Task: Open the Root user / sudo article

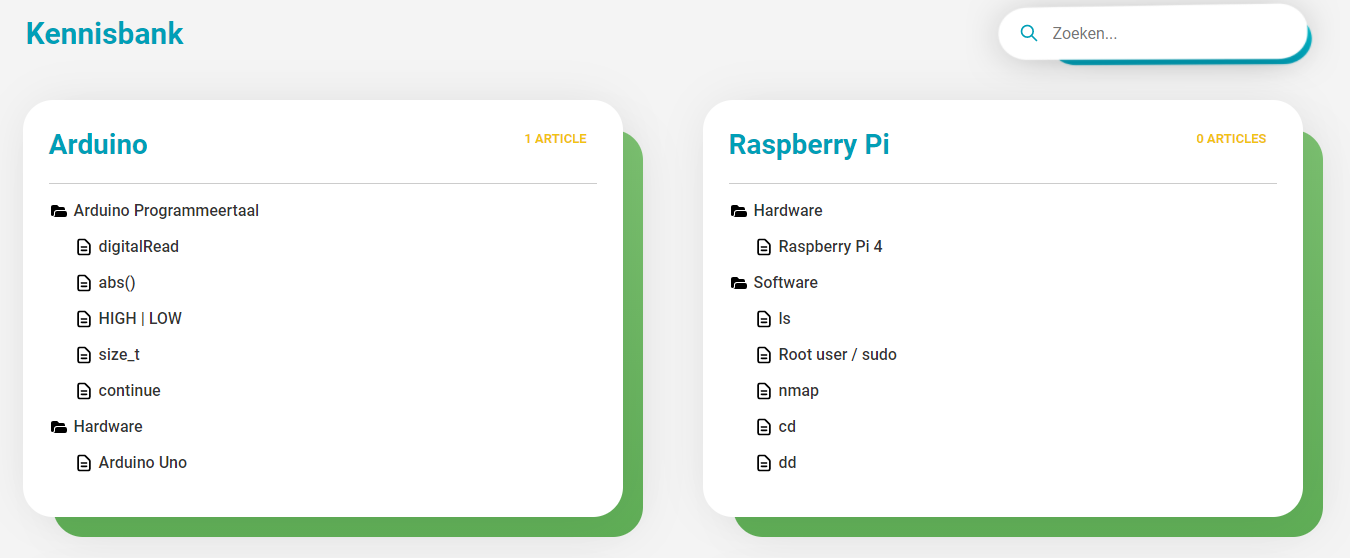Action: pyautogui.click(x=837, y=355)
